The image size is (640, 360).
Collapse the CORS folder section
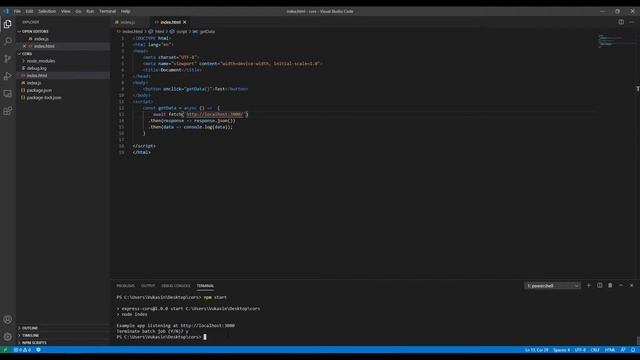[27, 53]
